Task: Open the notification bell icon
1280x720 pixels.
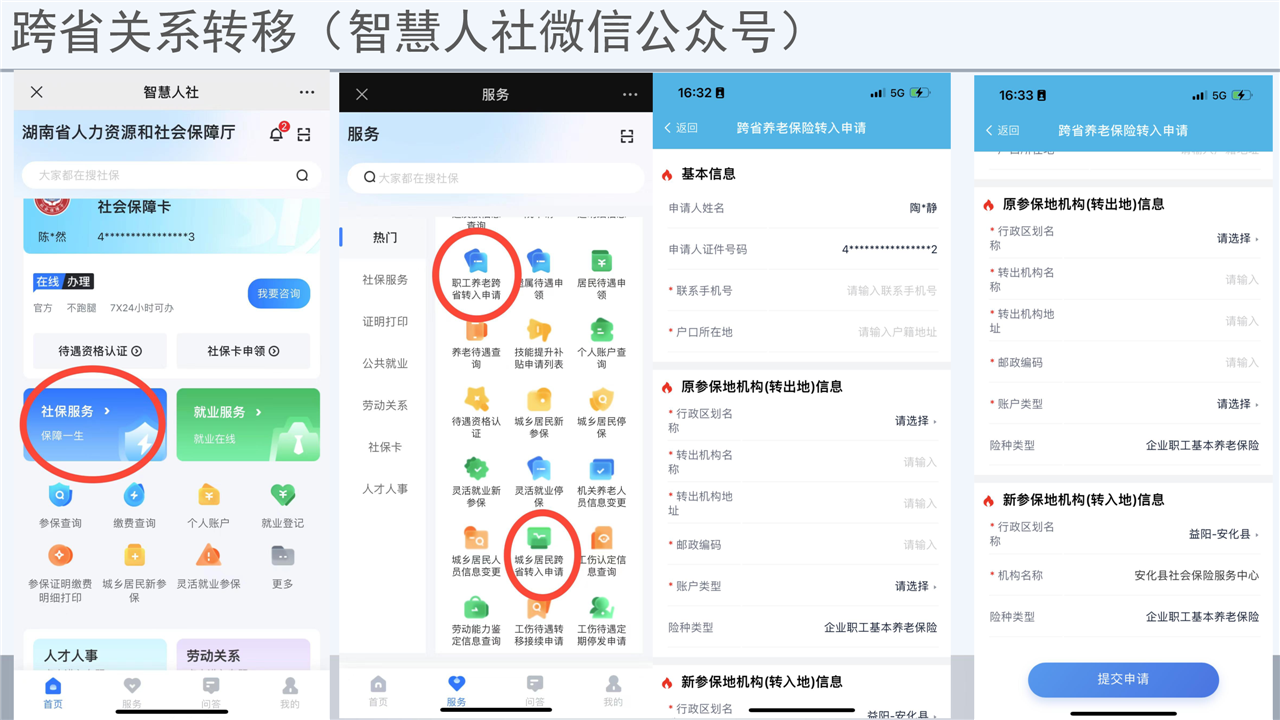Action: click(276, 134)
